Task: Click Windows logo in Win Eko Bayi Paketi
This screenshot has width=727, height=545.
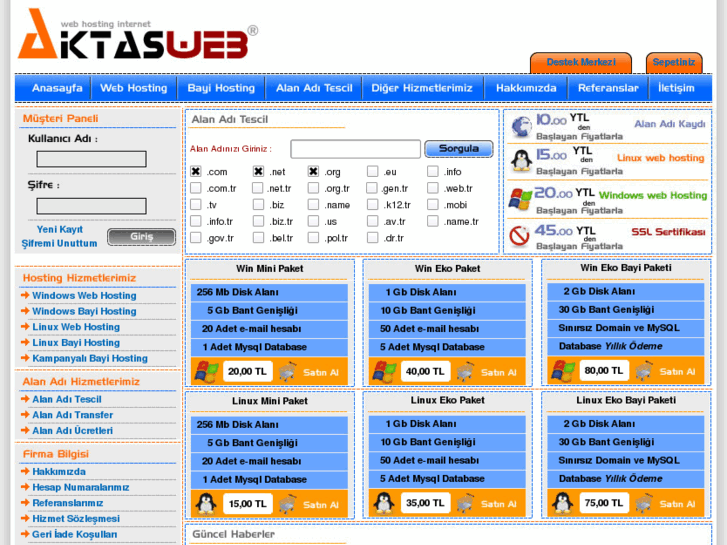Action: pyautogui.click(x=563, y=371)
